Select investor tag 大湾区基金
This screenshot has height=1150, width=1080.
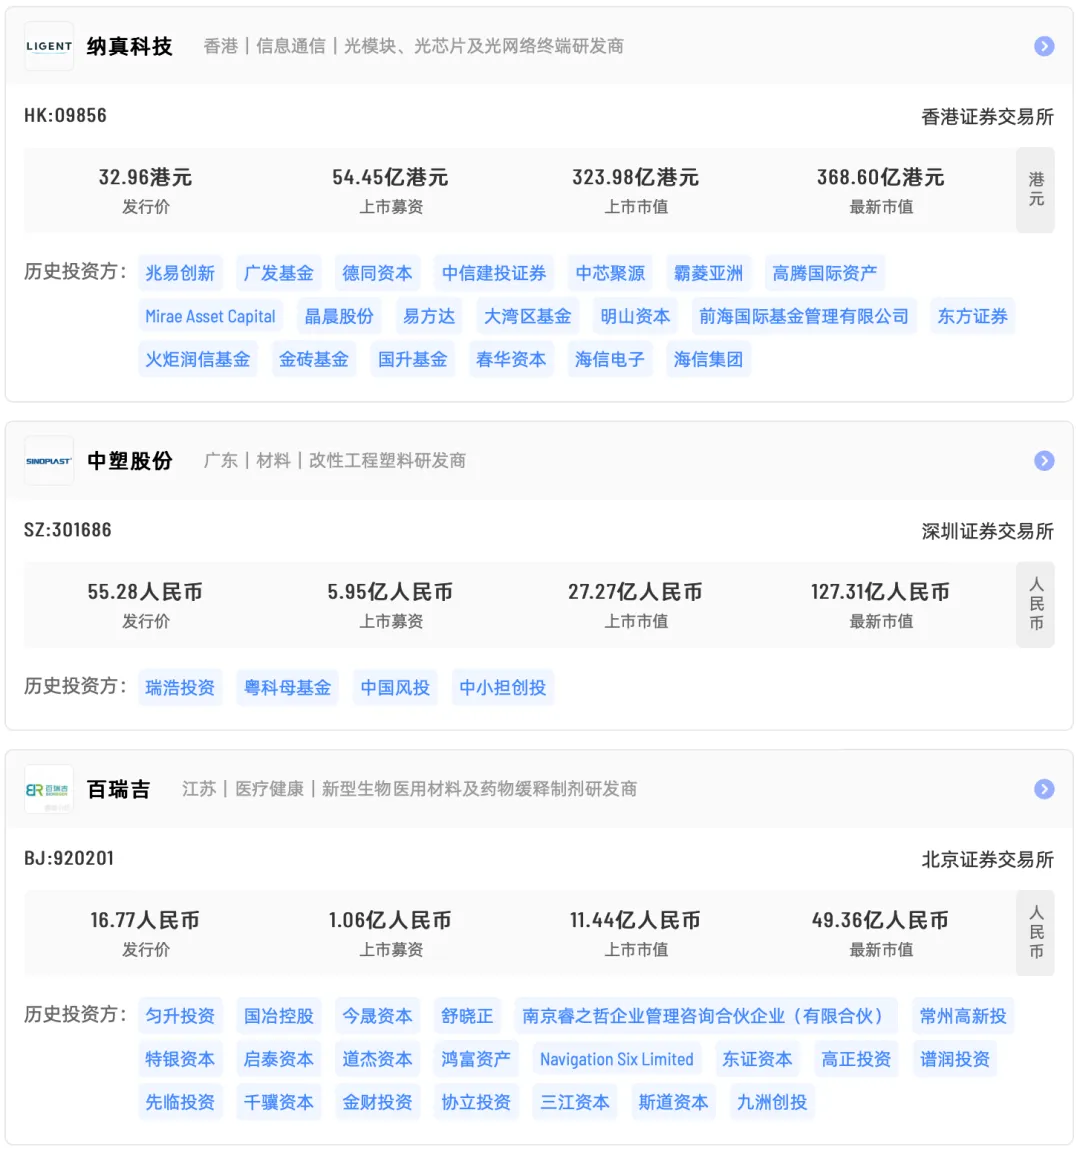coord(528,316)
